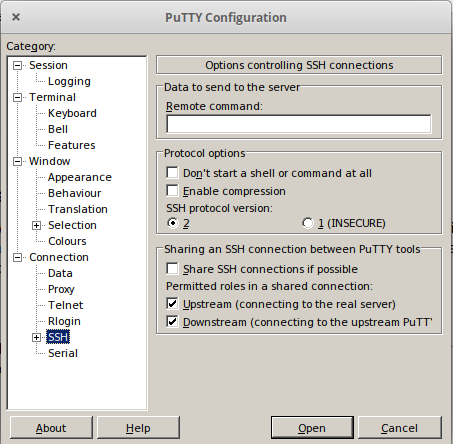Select SSH protocol version 2
Image resolution: width=453 pixels, height=444 pixels.
[173, 223]
